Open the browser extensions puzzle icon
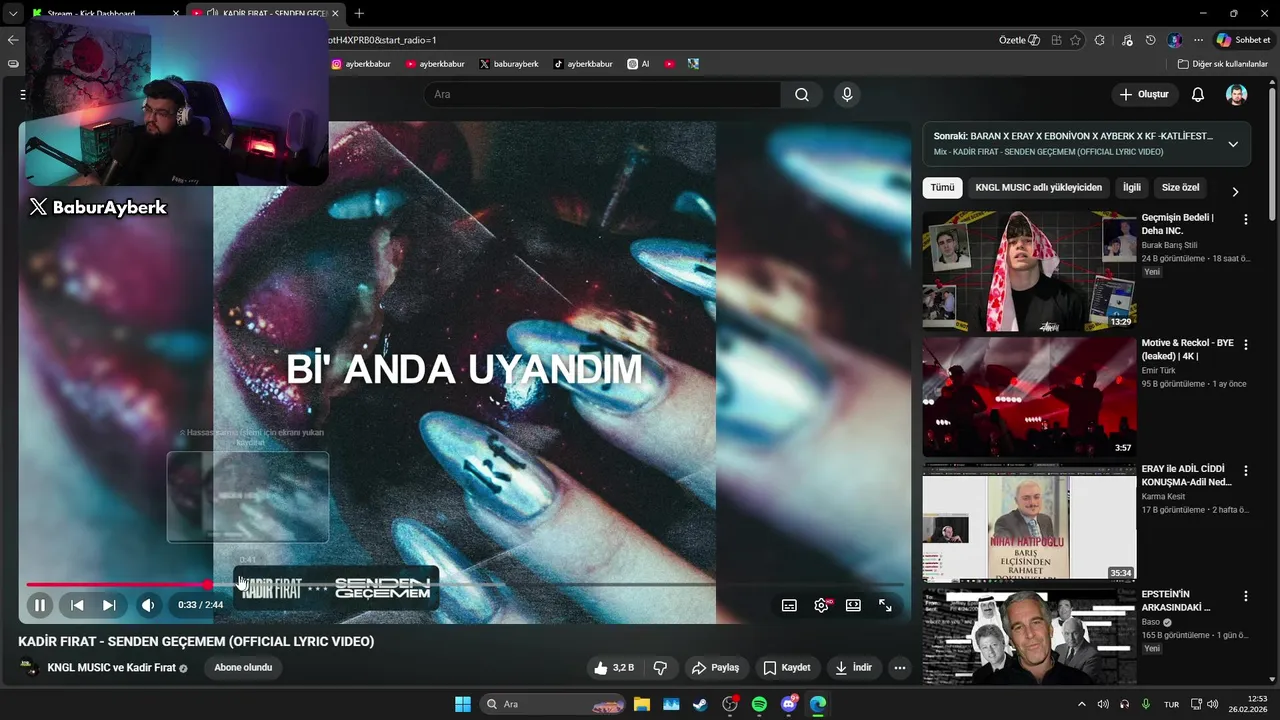Viewport: 1280px width, 720px height. (1100, 40)
